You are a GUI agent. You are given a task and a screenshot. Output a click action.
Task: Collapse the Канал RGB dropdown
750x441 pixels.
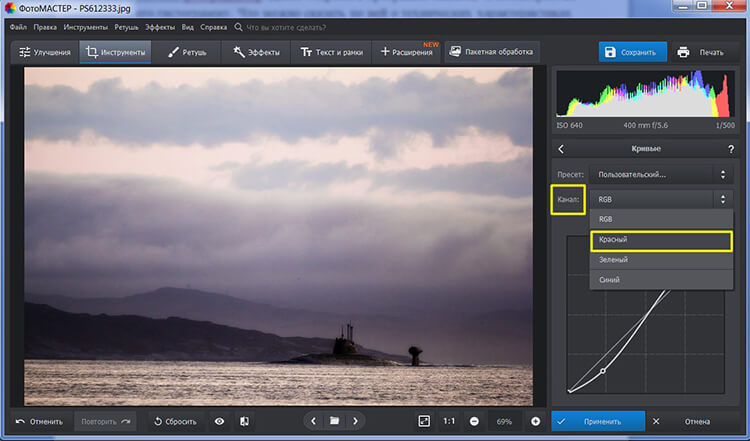click(x=662, y=199)
